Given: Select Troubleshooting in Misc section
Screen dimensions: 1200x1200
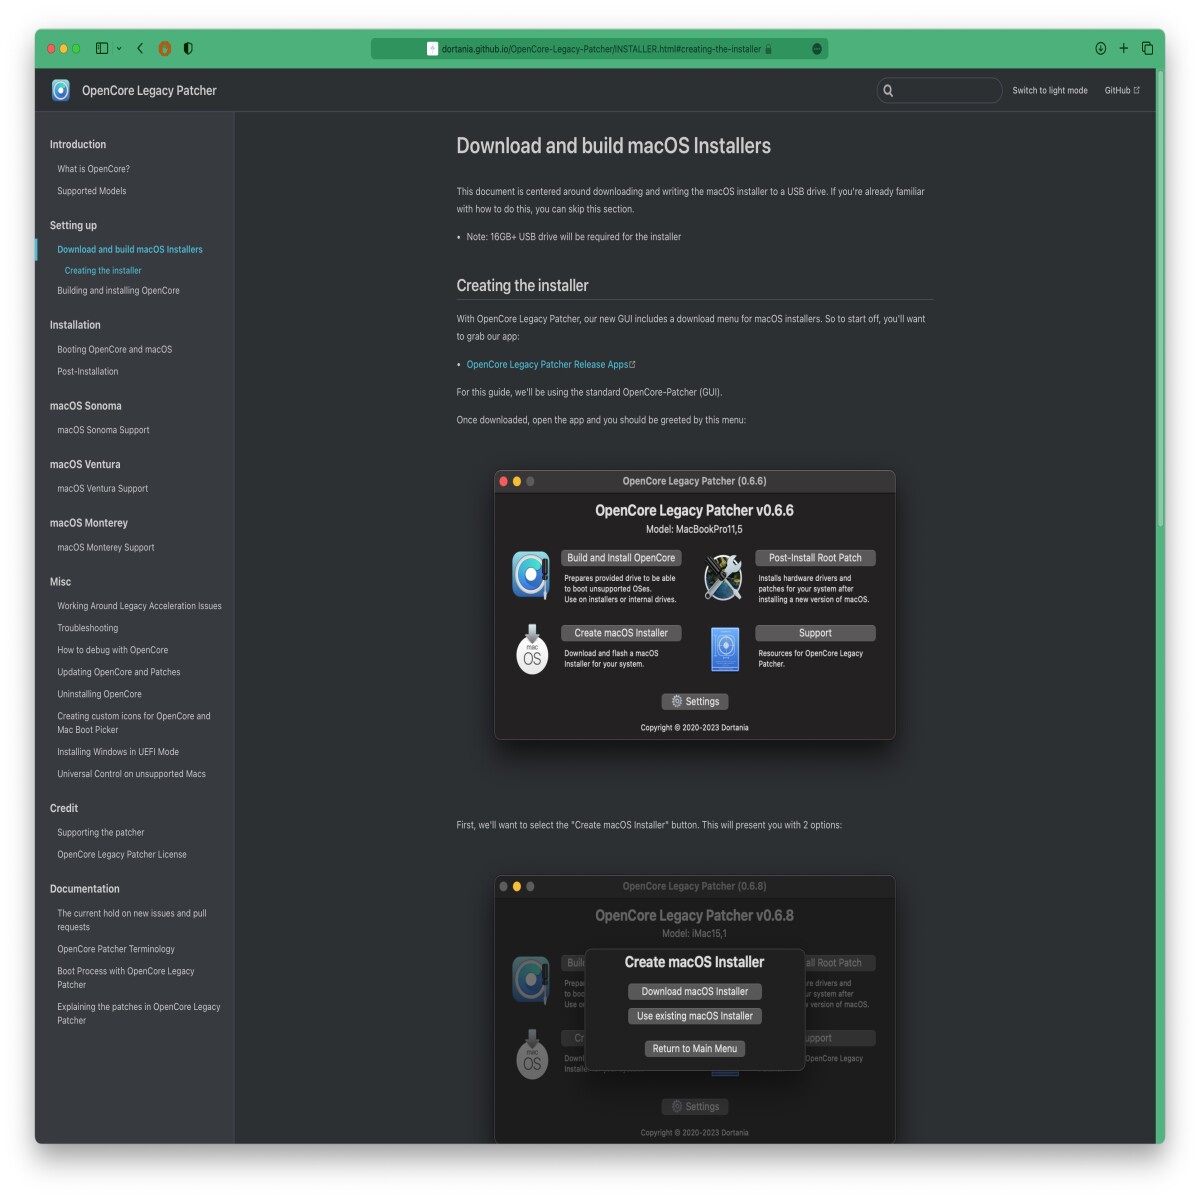Looking at the screenshot, I should click(87, 628).
